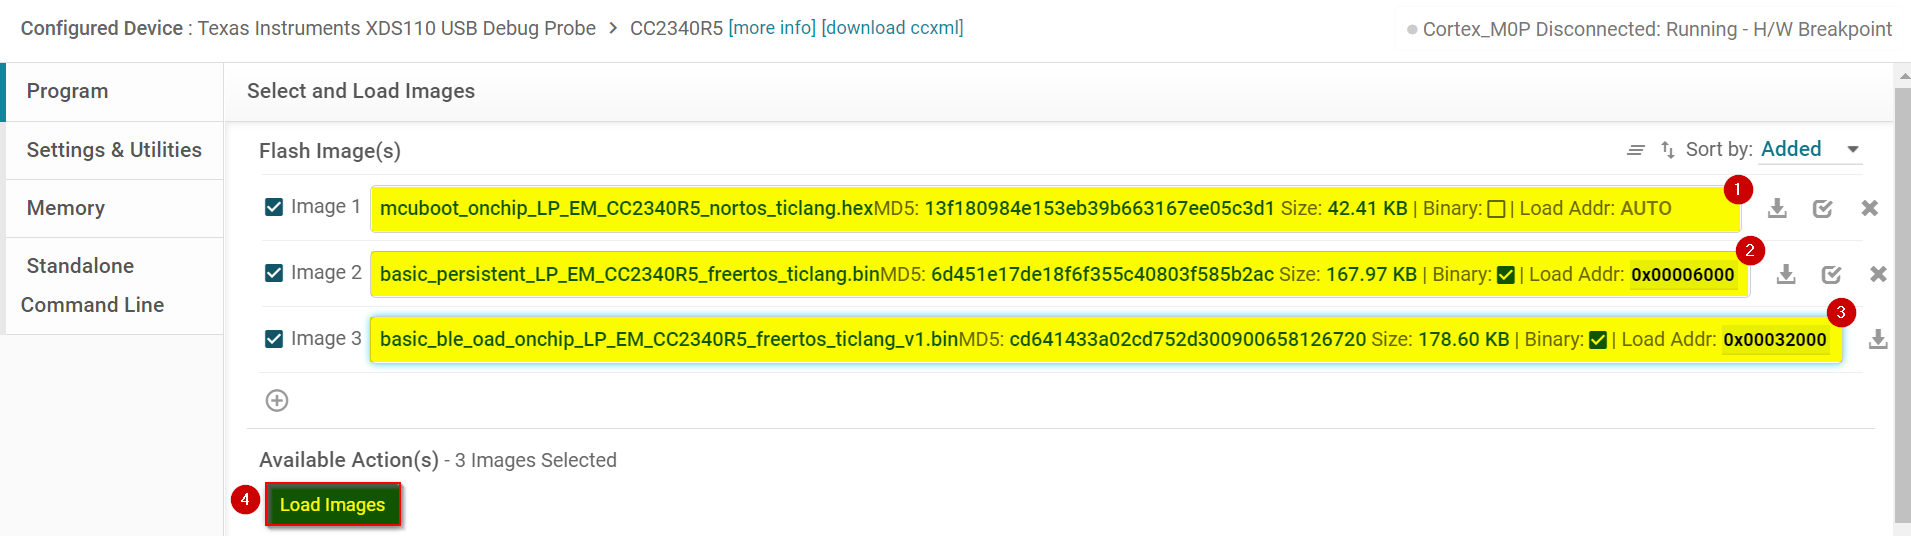The width and height of the screenshot is (1911, 536).
Task: Edit the Load Addr field showing 0x00006000
Action: (1683, 275)
